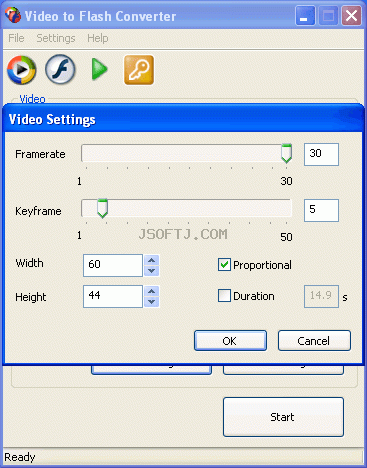Click the Keyframe value field
367x468 pixels.
point(321,210)
